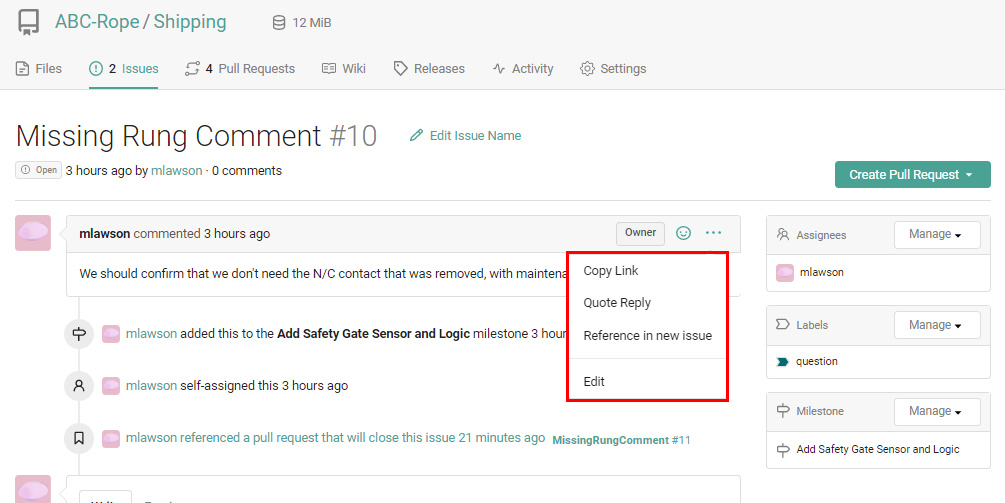Choose Quote Reply in the menu

(x=617, y=303)
